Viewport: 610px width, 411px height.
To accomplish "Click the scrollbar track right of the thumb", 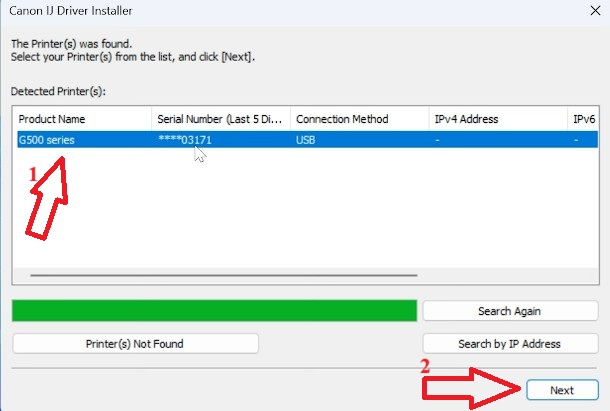I will pyautogui.click(x=506, y=275).
